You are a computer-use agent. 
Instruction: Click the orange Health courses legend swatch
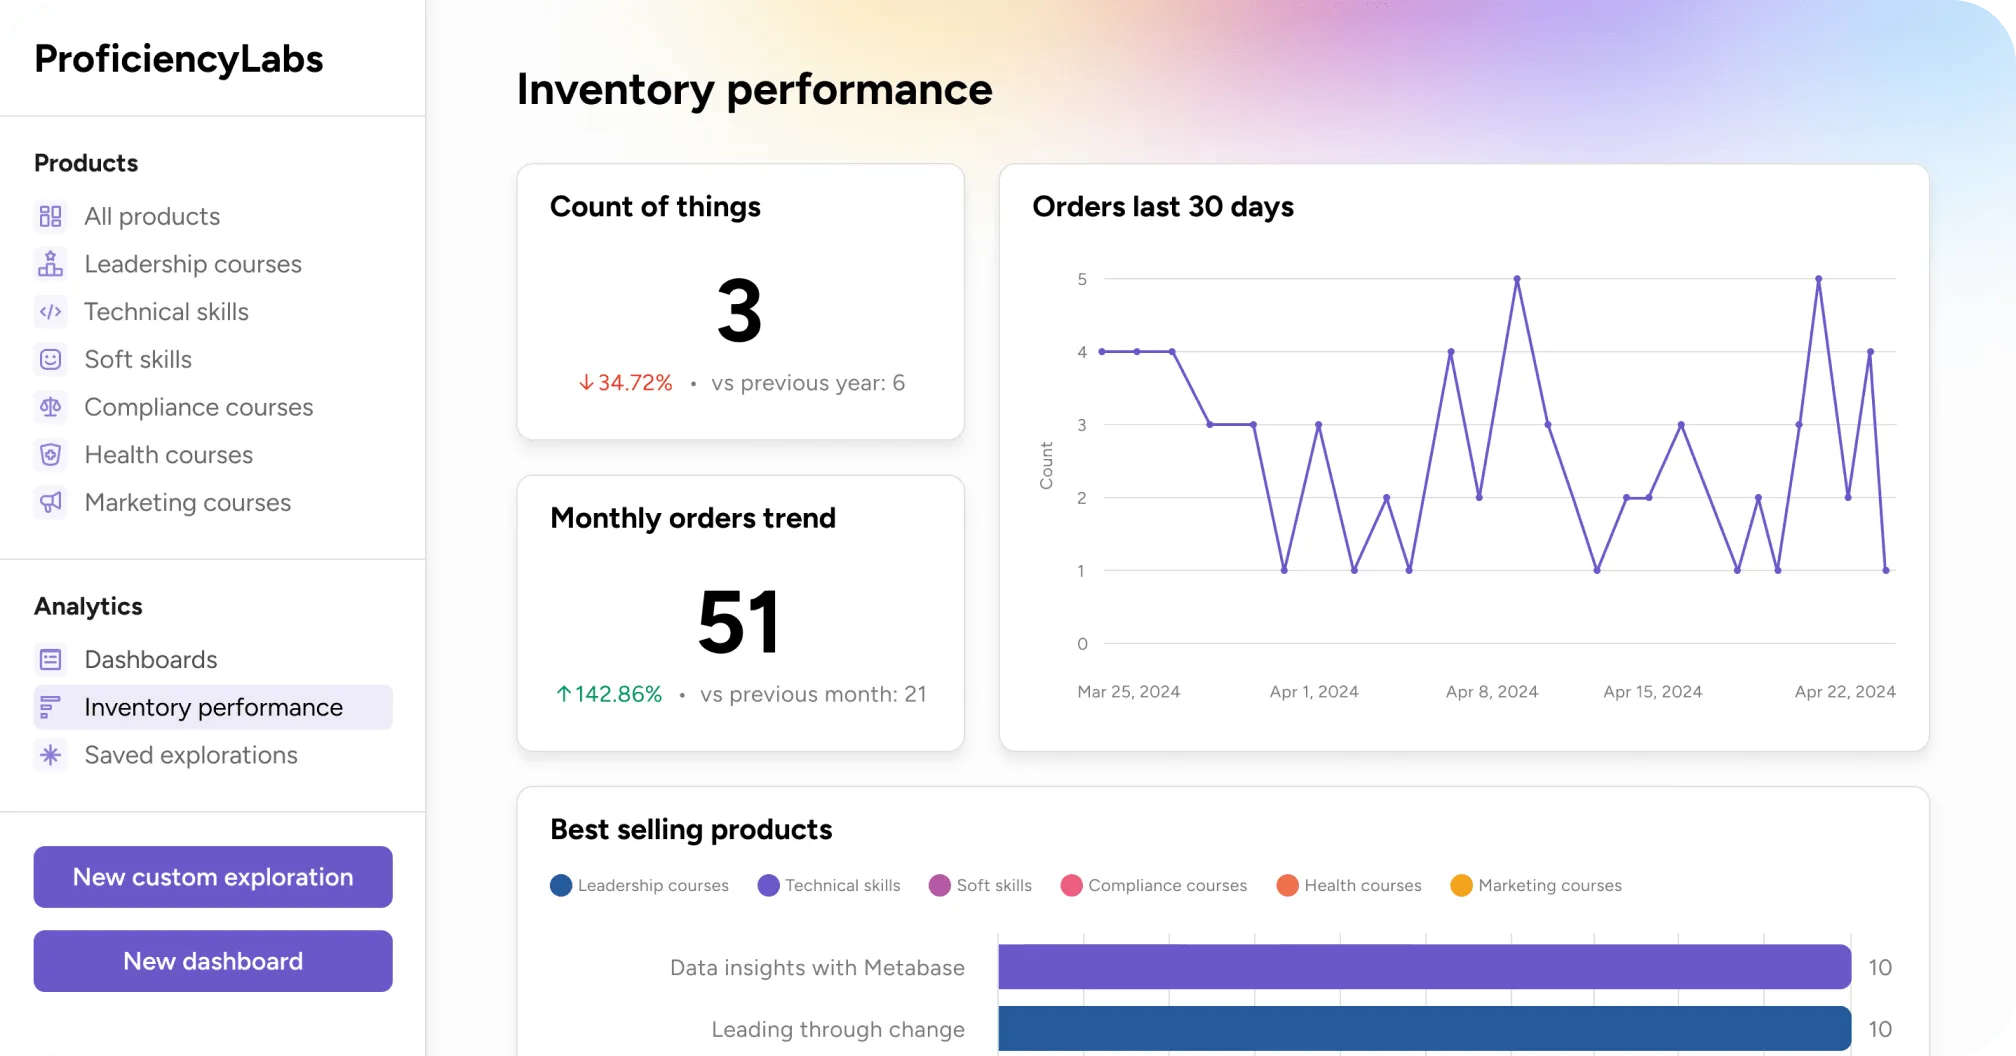1286,885
